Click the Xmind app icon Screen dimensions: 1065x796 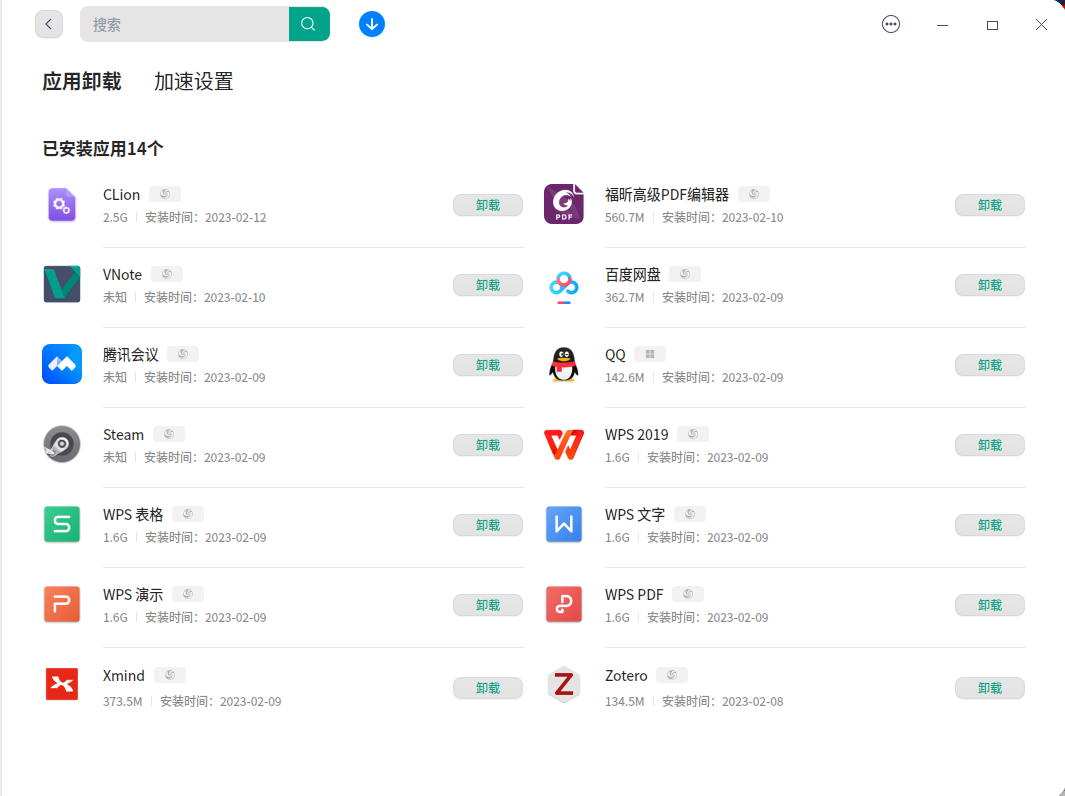(62, 685)
